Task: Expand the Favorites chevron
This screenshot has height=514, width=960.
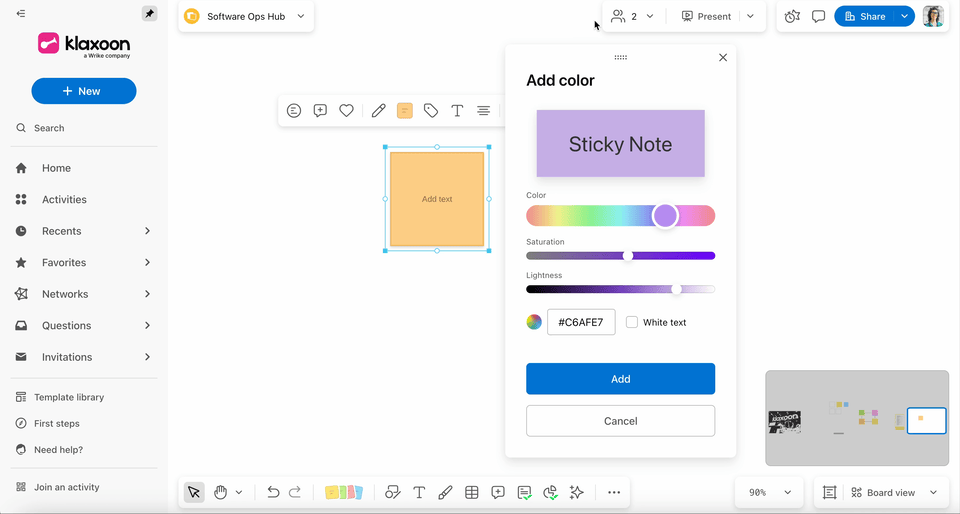Action: [147, 263]
